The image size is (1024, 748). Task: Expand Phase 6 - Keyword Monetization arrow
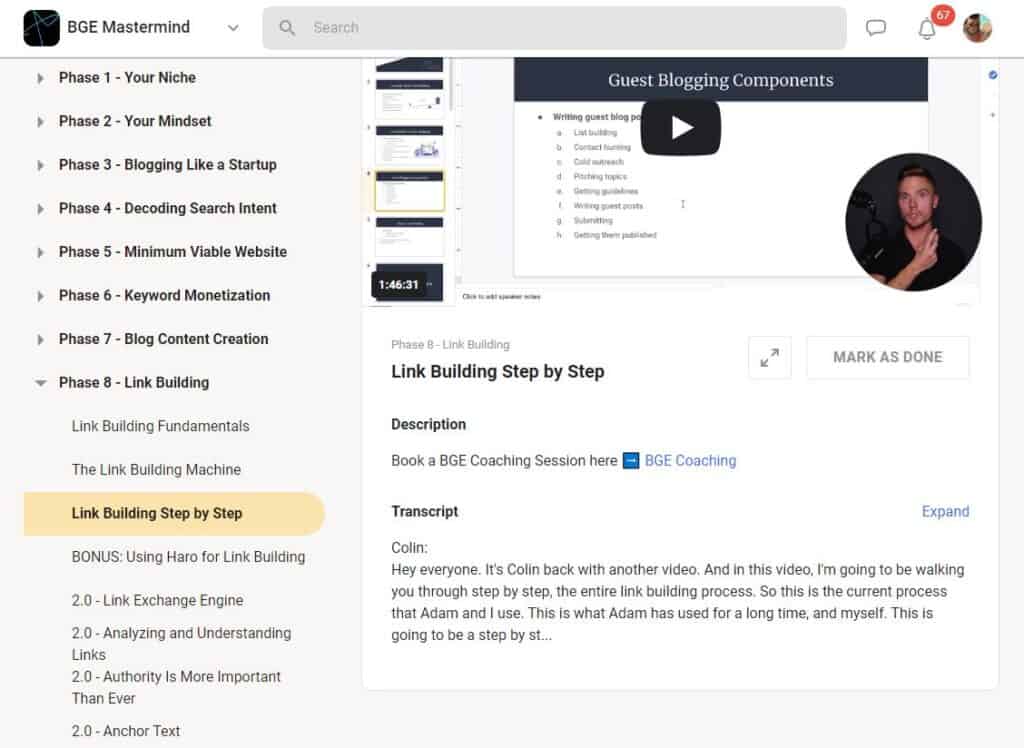40,296
